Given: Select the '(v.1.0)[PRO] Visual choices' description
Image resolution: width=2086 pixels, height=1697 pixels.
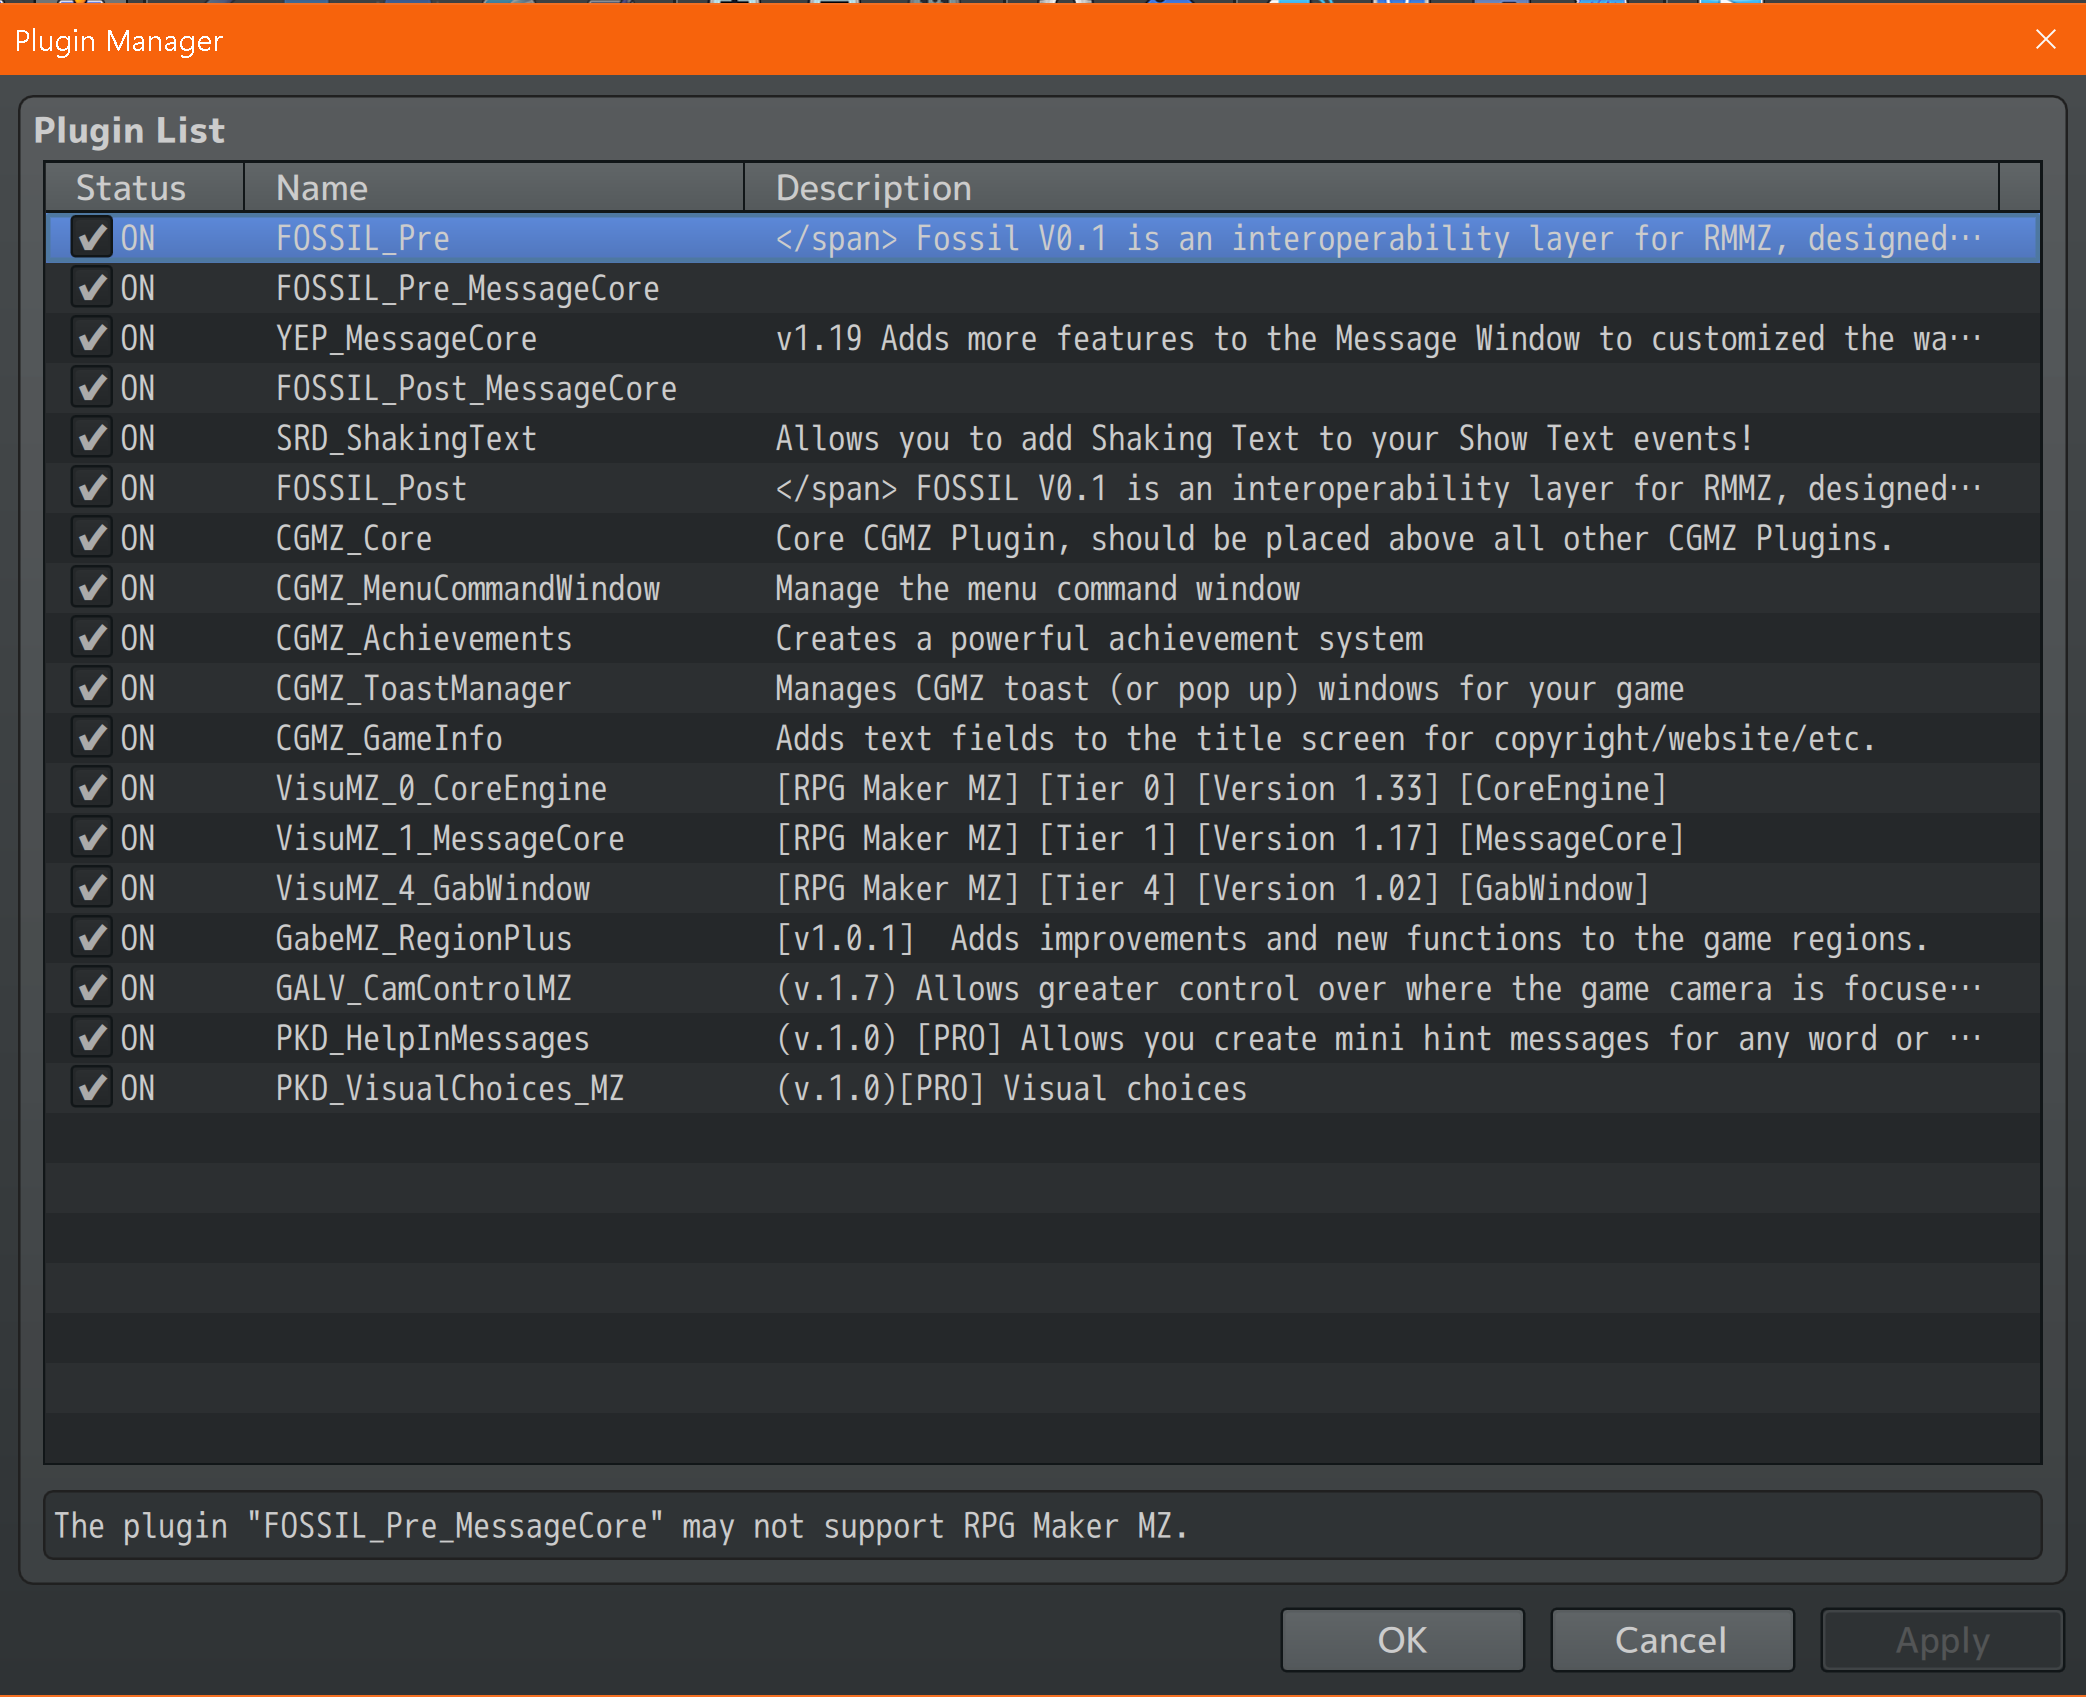Looking at the screenshot, I should [1011, 1089].
